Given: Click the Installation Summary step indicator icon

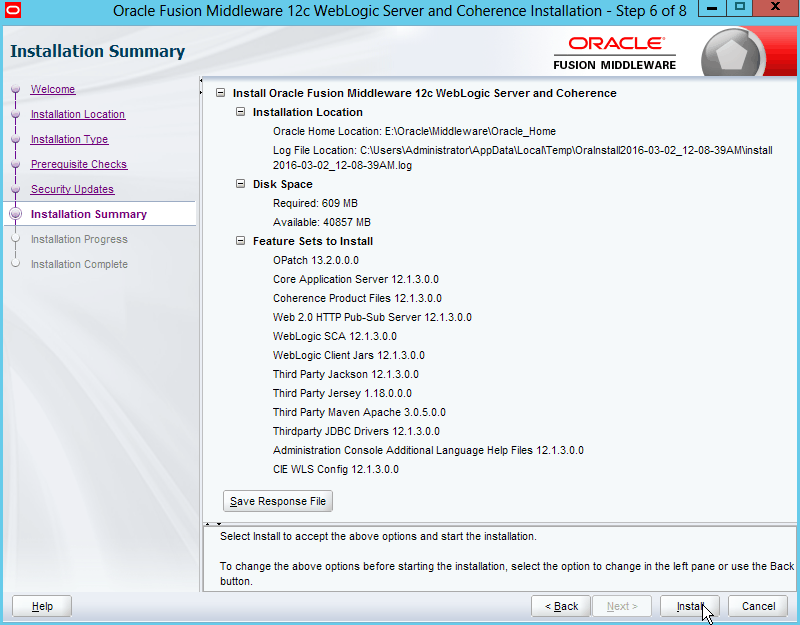Looking at the screenshot, I should [x=15, y=214].
